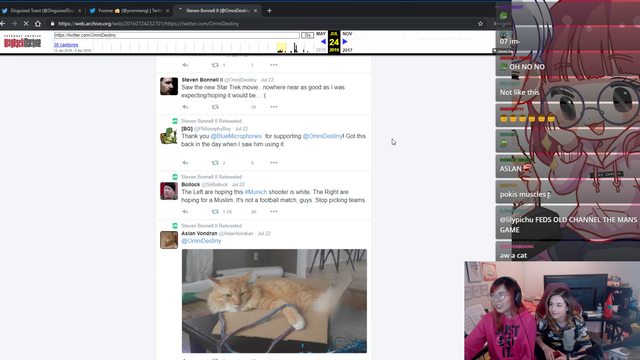
Task: Click the Jul 22 date on Bollock tweet
Action: tap(238, 185)
